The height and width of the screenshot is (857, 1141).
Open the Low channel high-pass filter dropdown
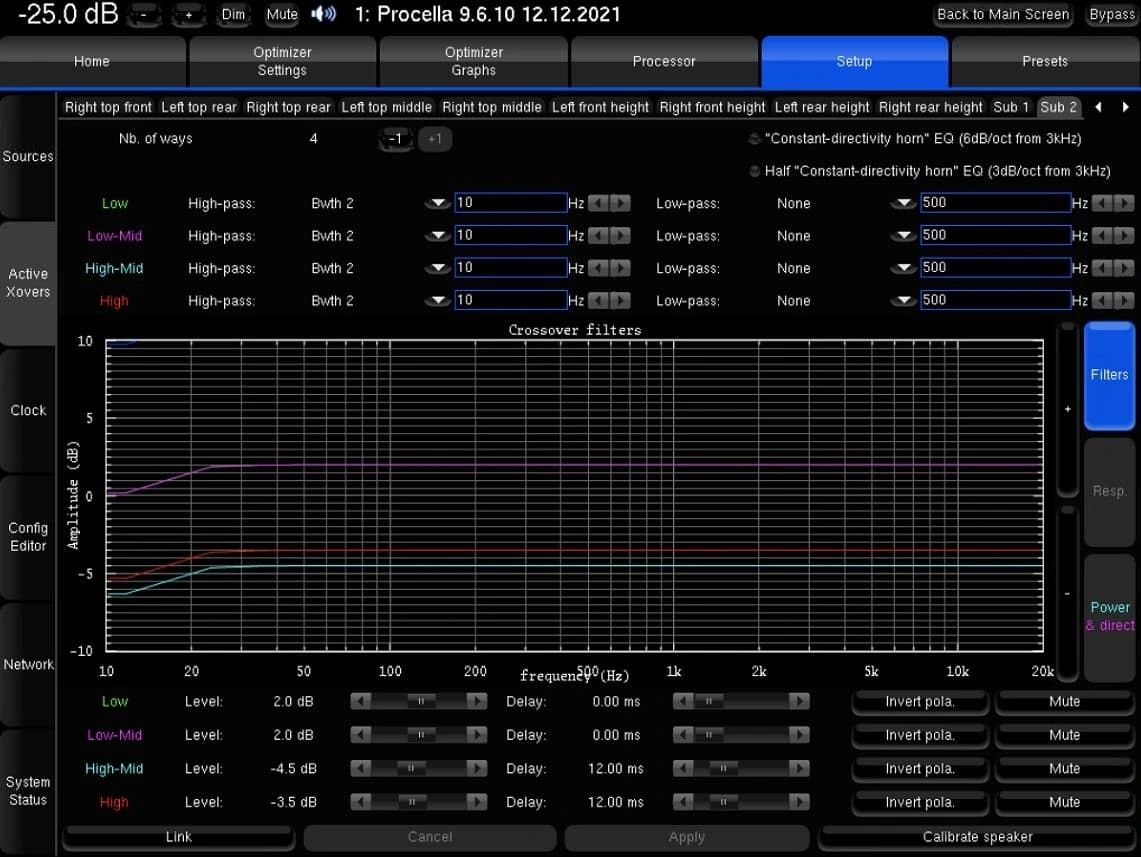(x=435, y=203)
